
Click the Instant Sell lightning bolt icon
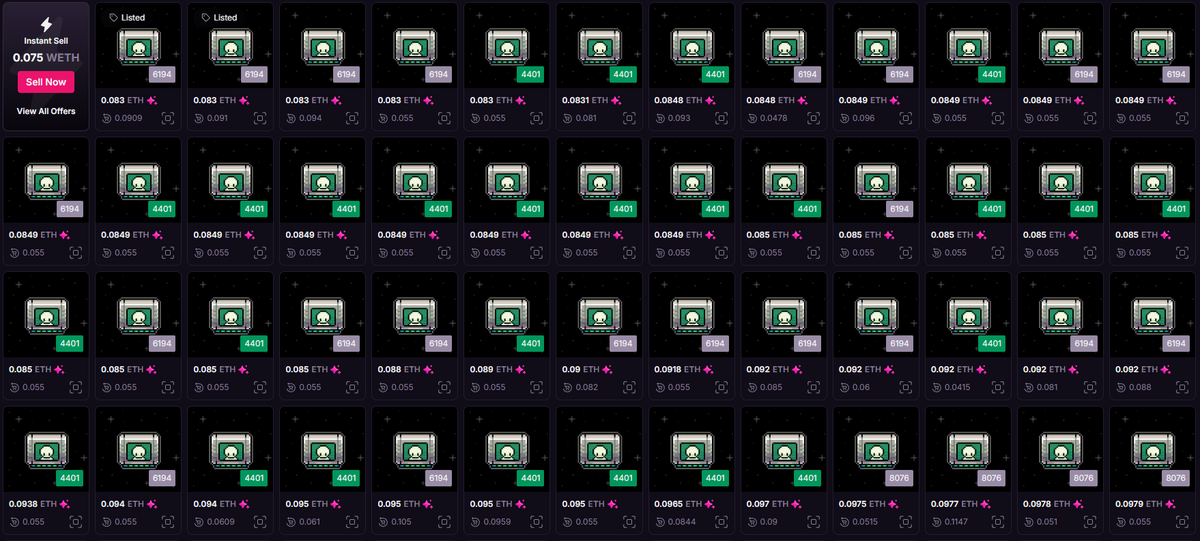pyautogui.click(x=46, y=24)
